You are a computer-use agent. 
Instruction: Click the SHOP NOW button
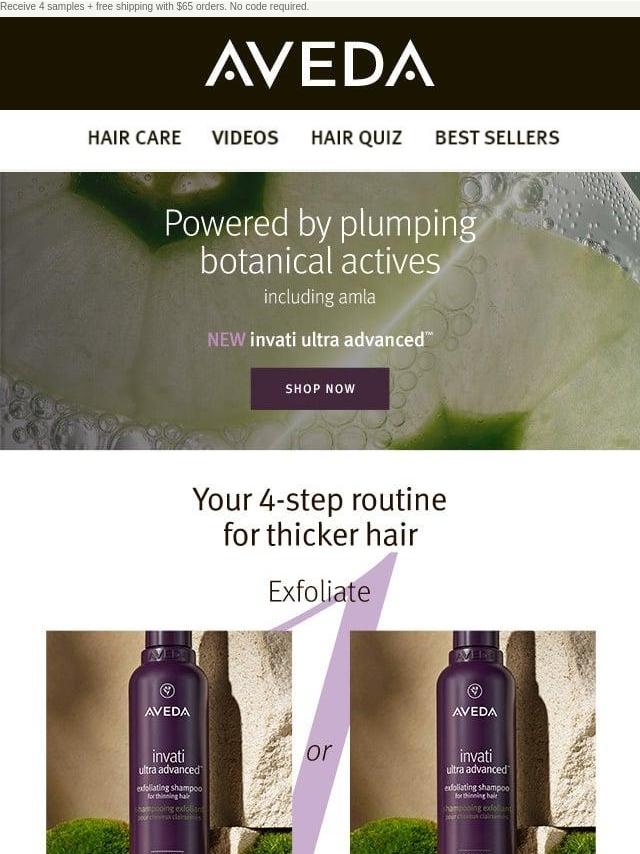pyautogui.click(x=320, y=388)
